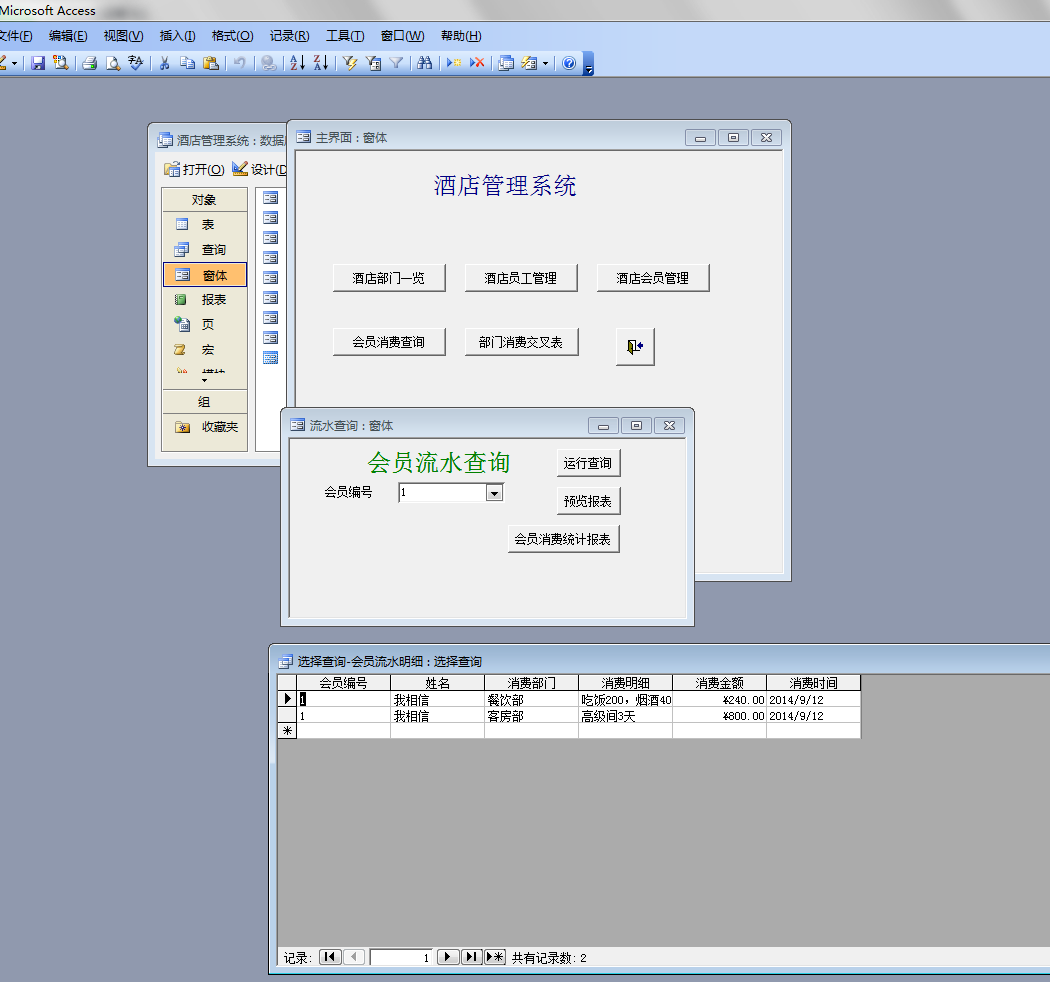Click the Print icon
Image resolution: width=1050 pixels, height=982 pixels.
pos(90,63)
